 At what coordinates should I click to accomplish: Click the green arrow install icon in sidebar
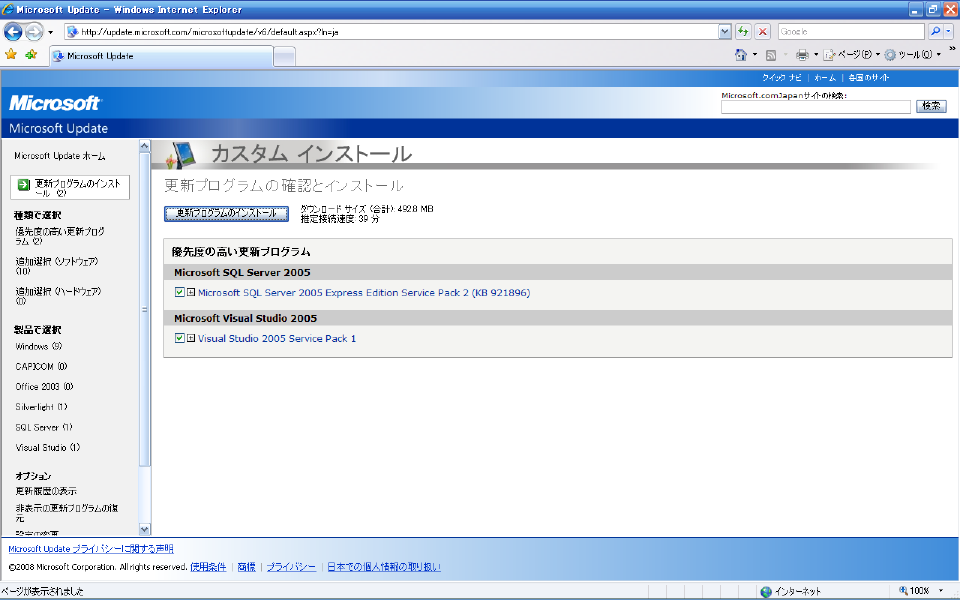click(23, 184)
